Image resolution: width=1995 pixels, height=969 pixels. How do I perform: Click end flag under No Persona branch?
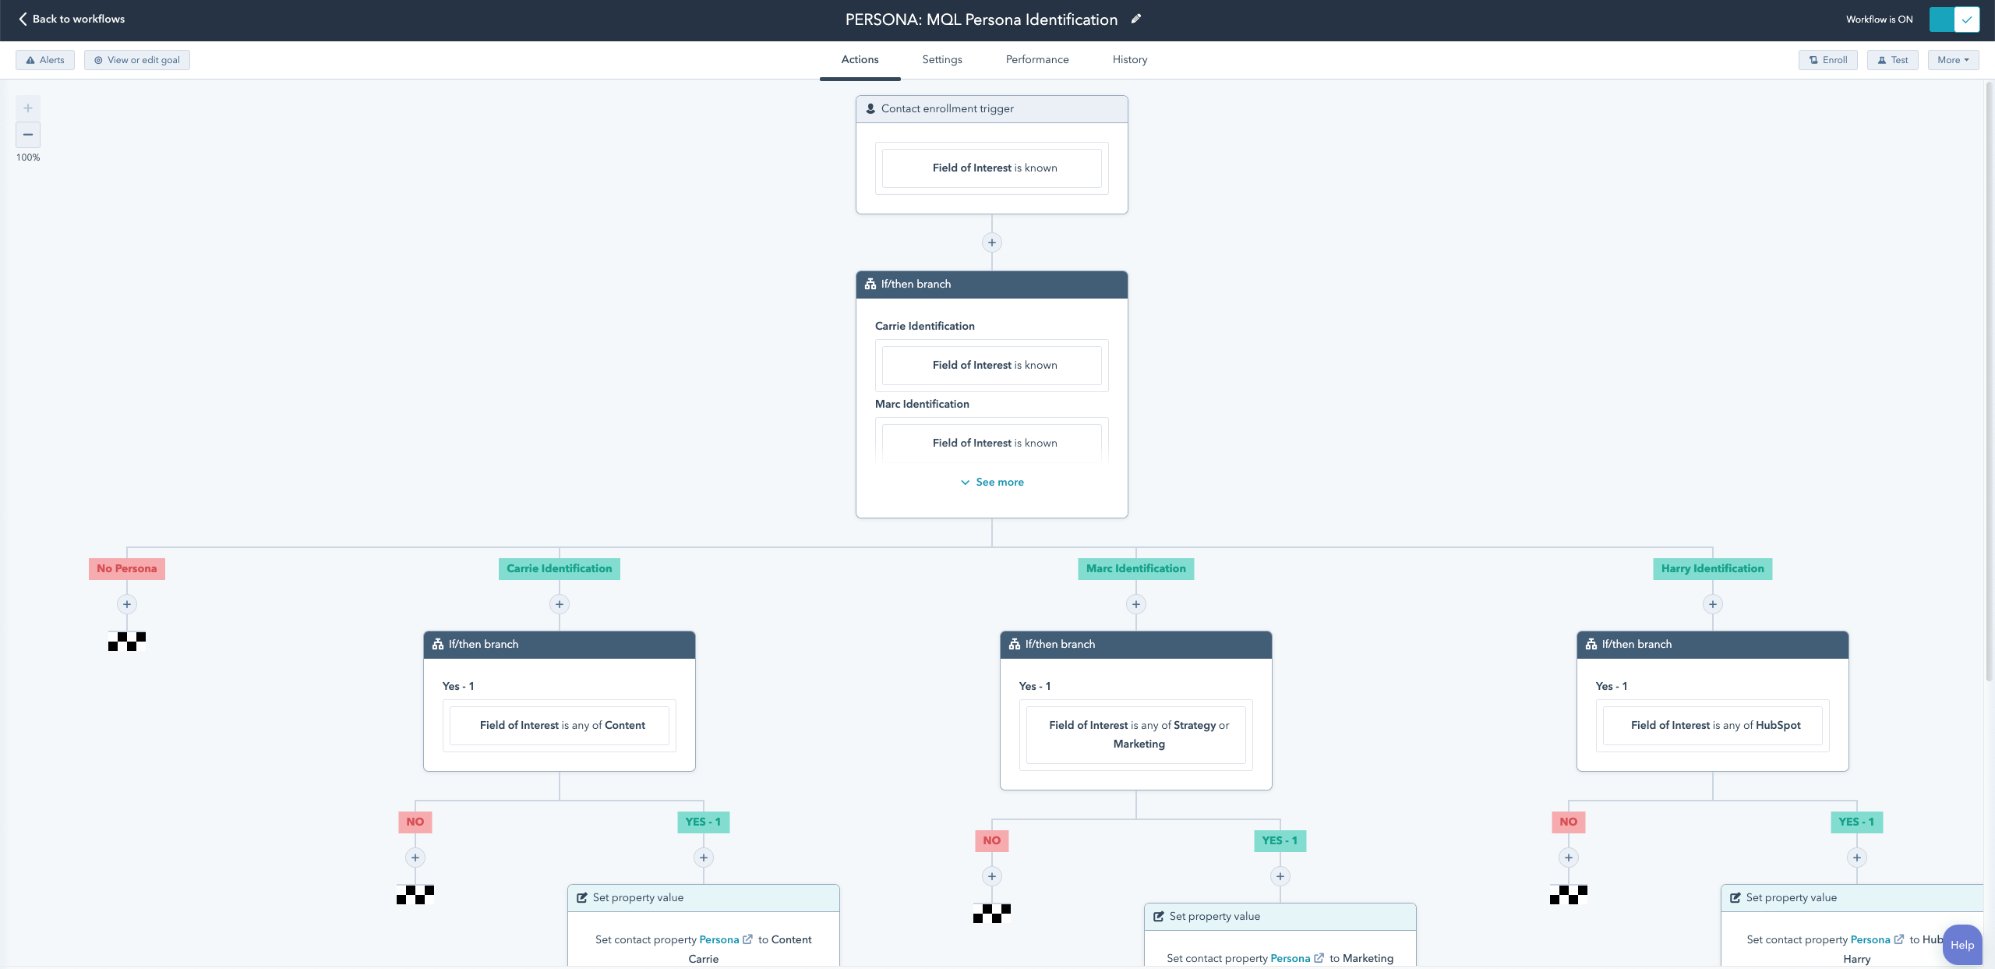127,641
